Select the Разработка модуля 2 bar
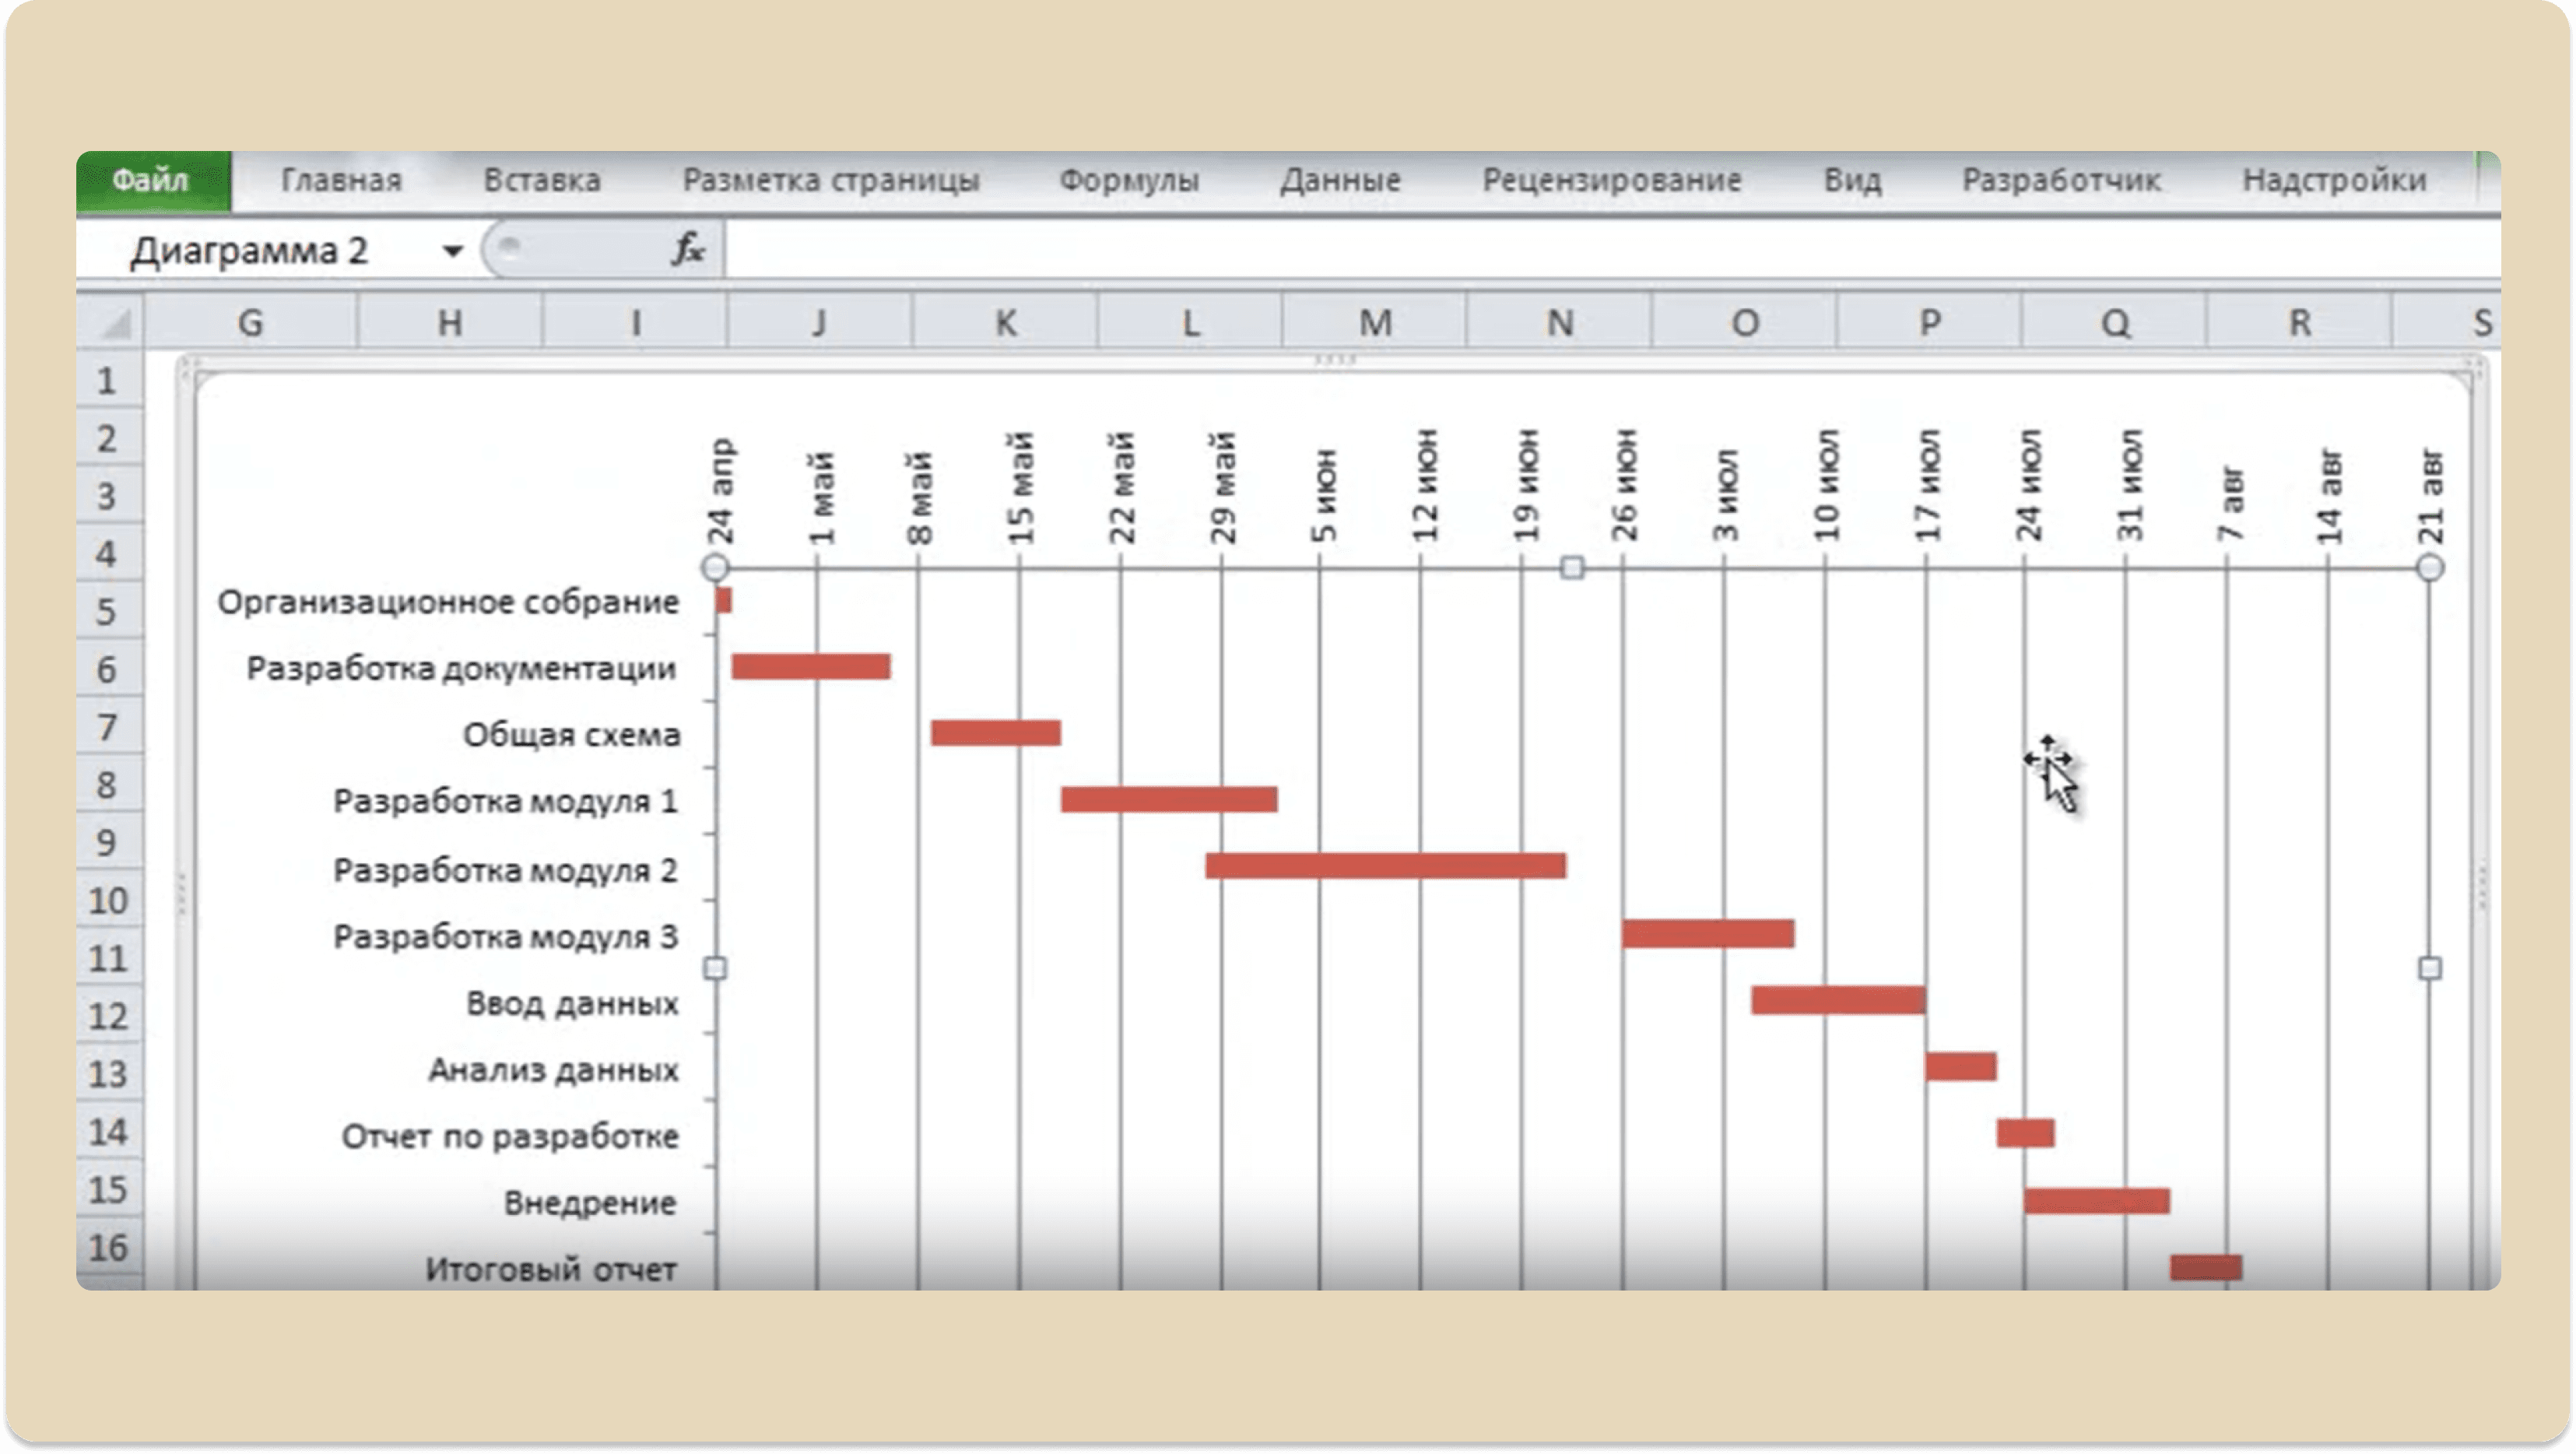Screen dimensions: 2576x1454 1386,865
